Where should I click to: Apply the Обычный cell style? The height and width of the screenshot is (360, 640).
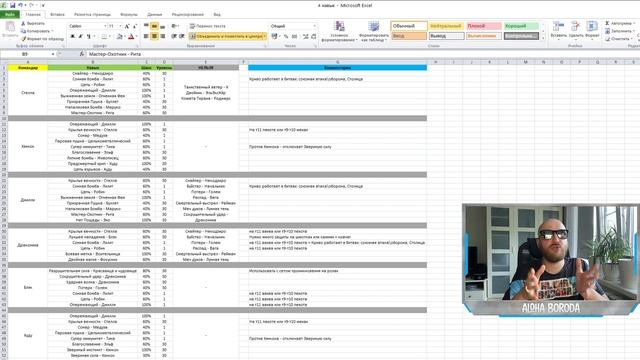point(409,26)
